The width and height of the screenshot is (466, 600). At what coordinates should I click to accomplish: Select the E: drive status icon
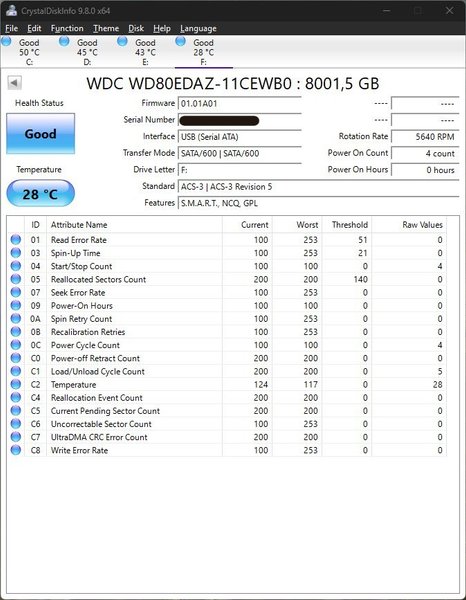(x=122, y=41)
